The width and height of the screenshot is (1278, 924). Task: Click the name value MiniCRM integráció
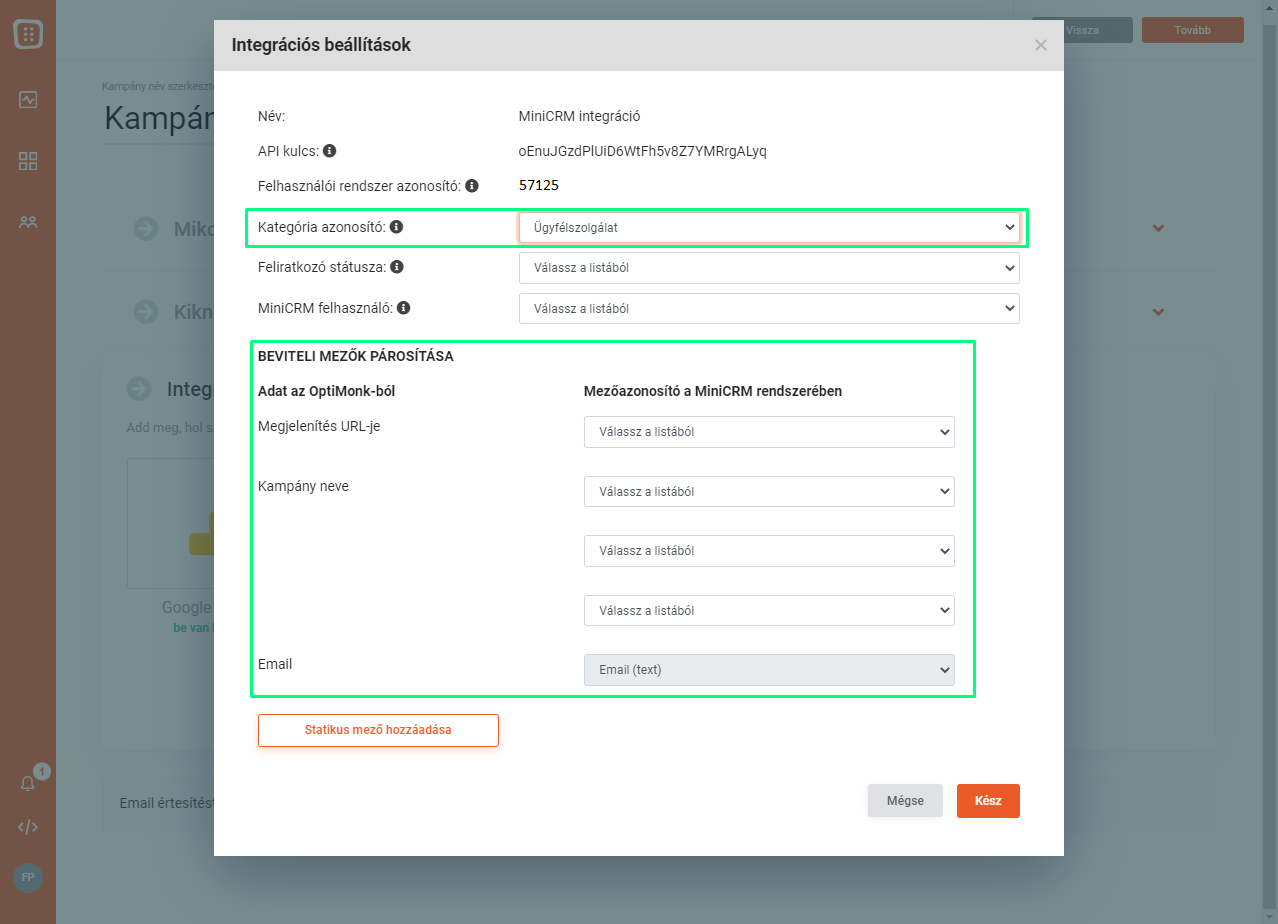[580, 116]
